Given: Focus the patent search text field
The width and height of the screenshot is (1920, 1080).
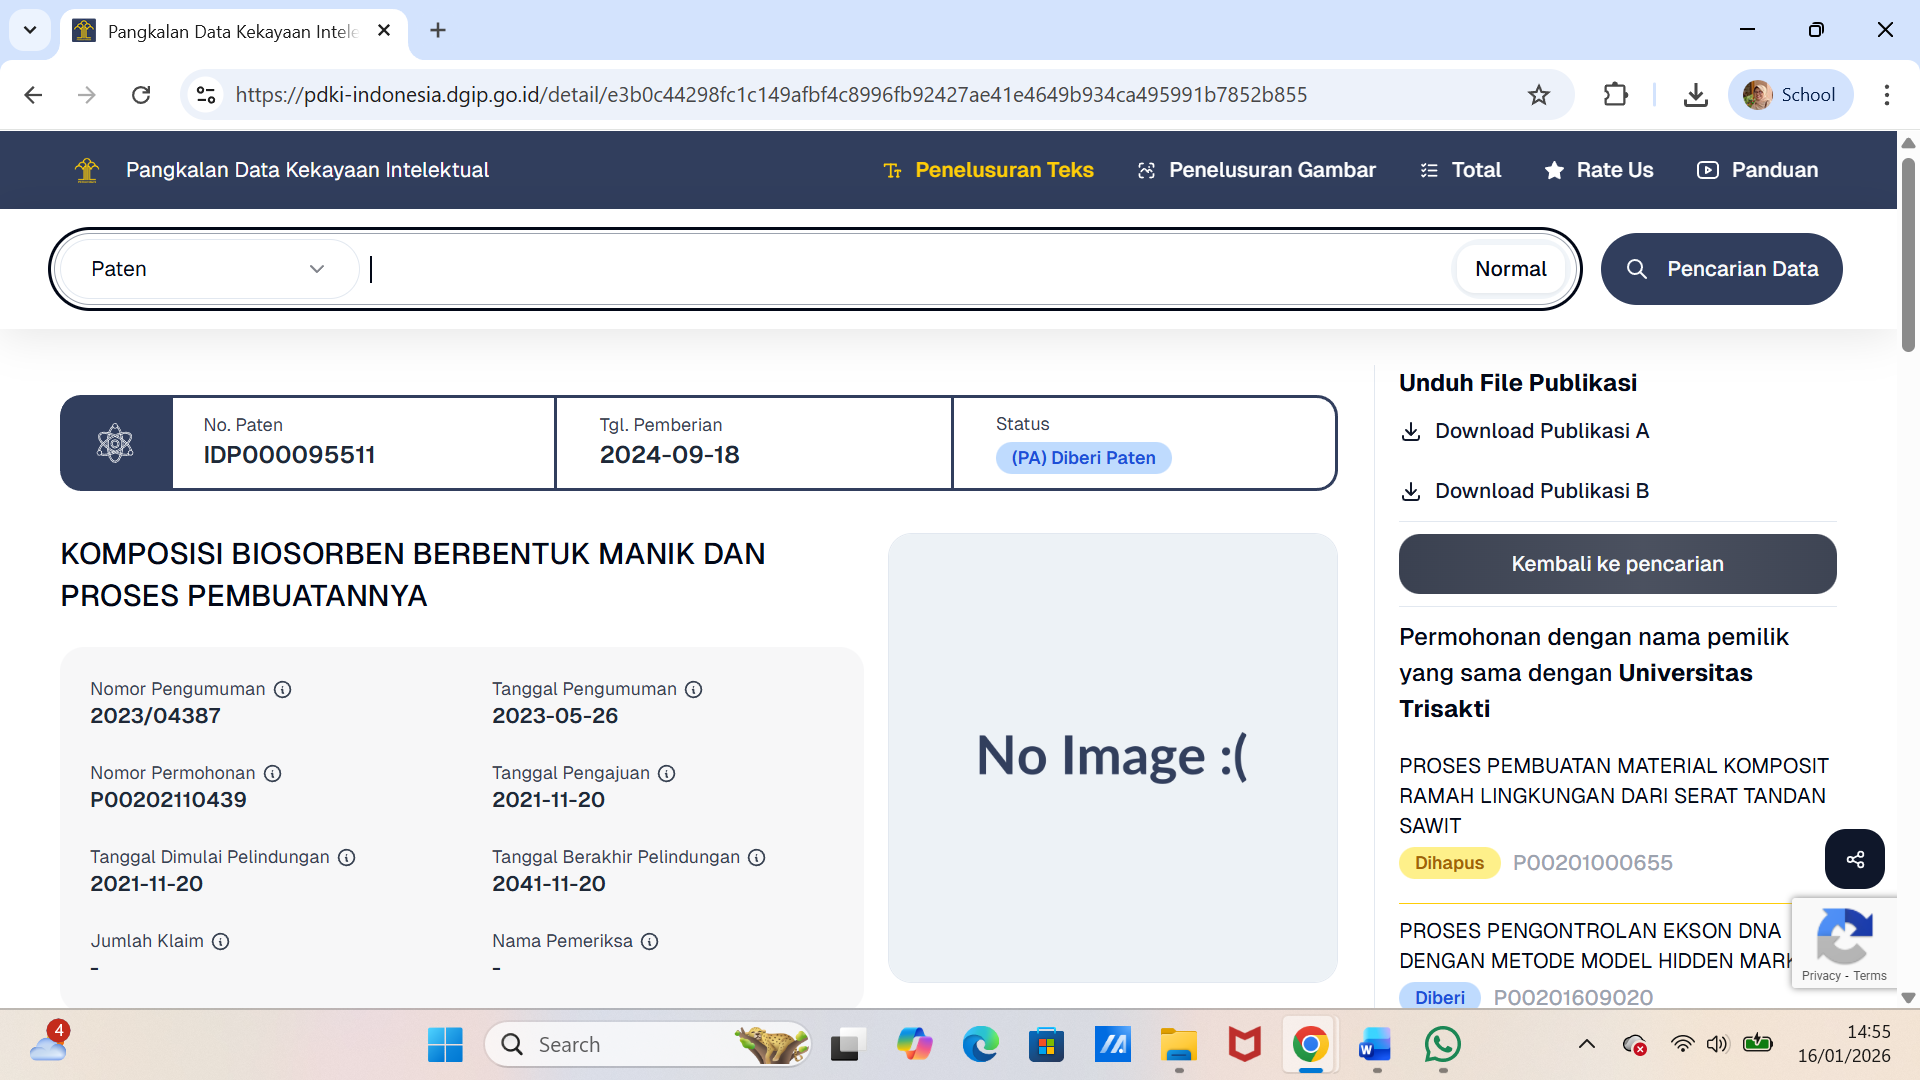Looking at the screenshot, I should (900, 269).
